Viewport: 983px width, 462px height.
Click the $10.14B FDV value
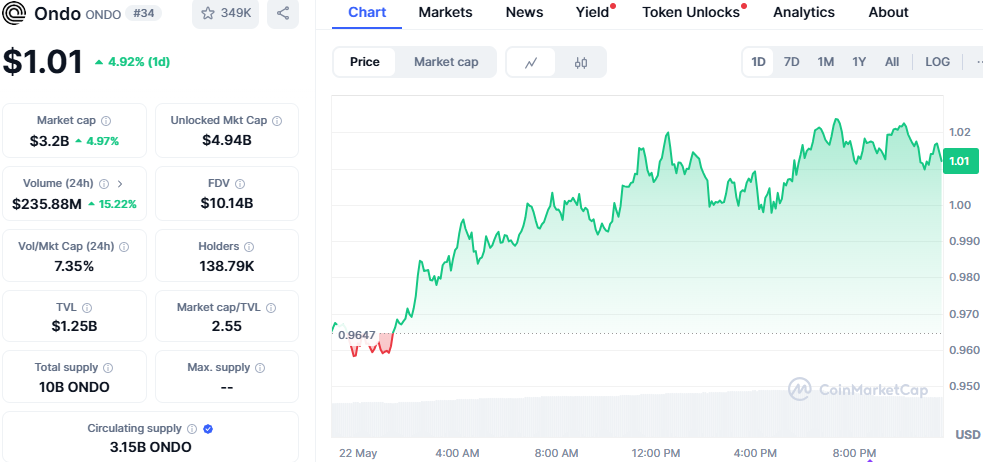[227, 203]
